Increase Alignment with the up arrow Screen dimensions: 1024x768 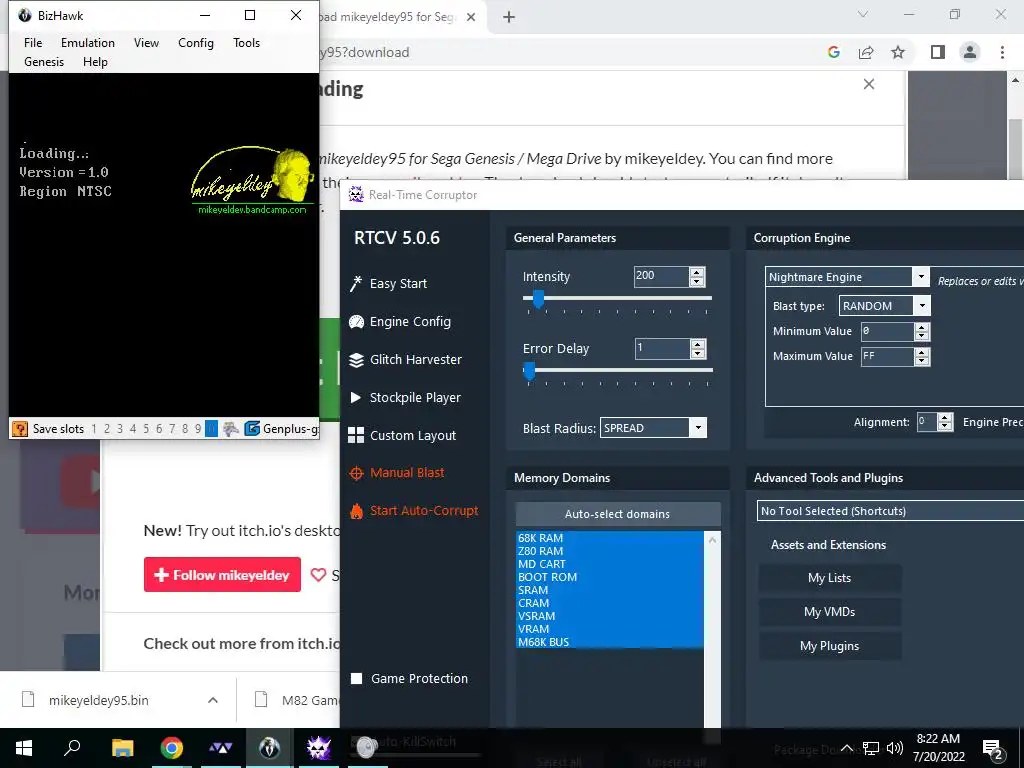[945, 417]
